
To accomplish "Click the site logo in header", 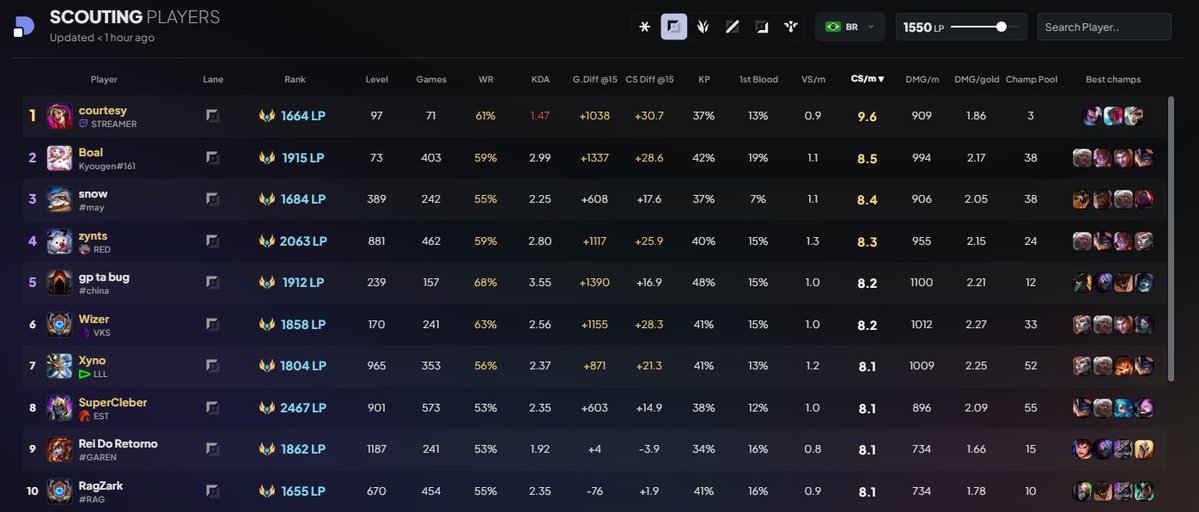I will coord(24,27).
